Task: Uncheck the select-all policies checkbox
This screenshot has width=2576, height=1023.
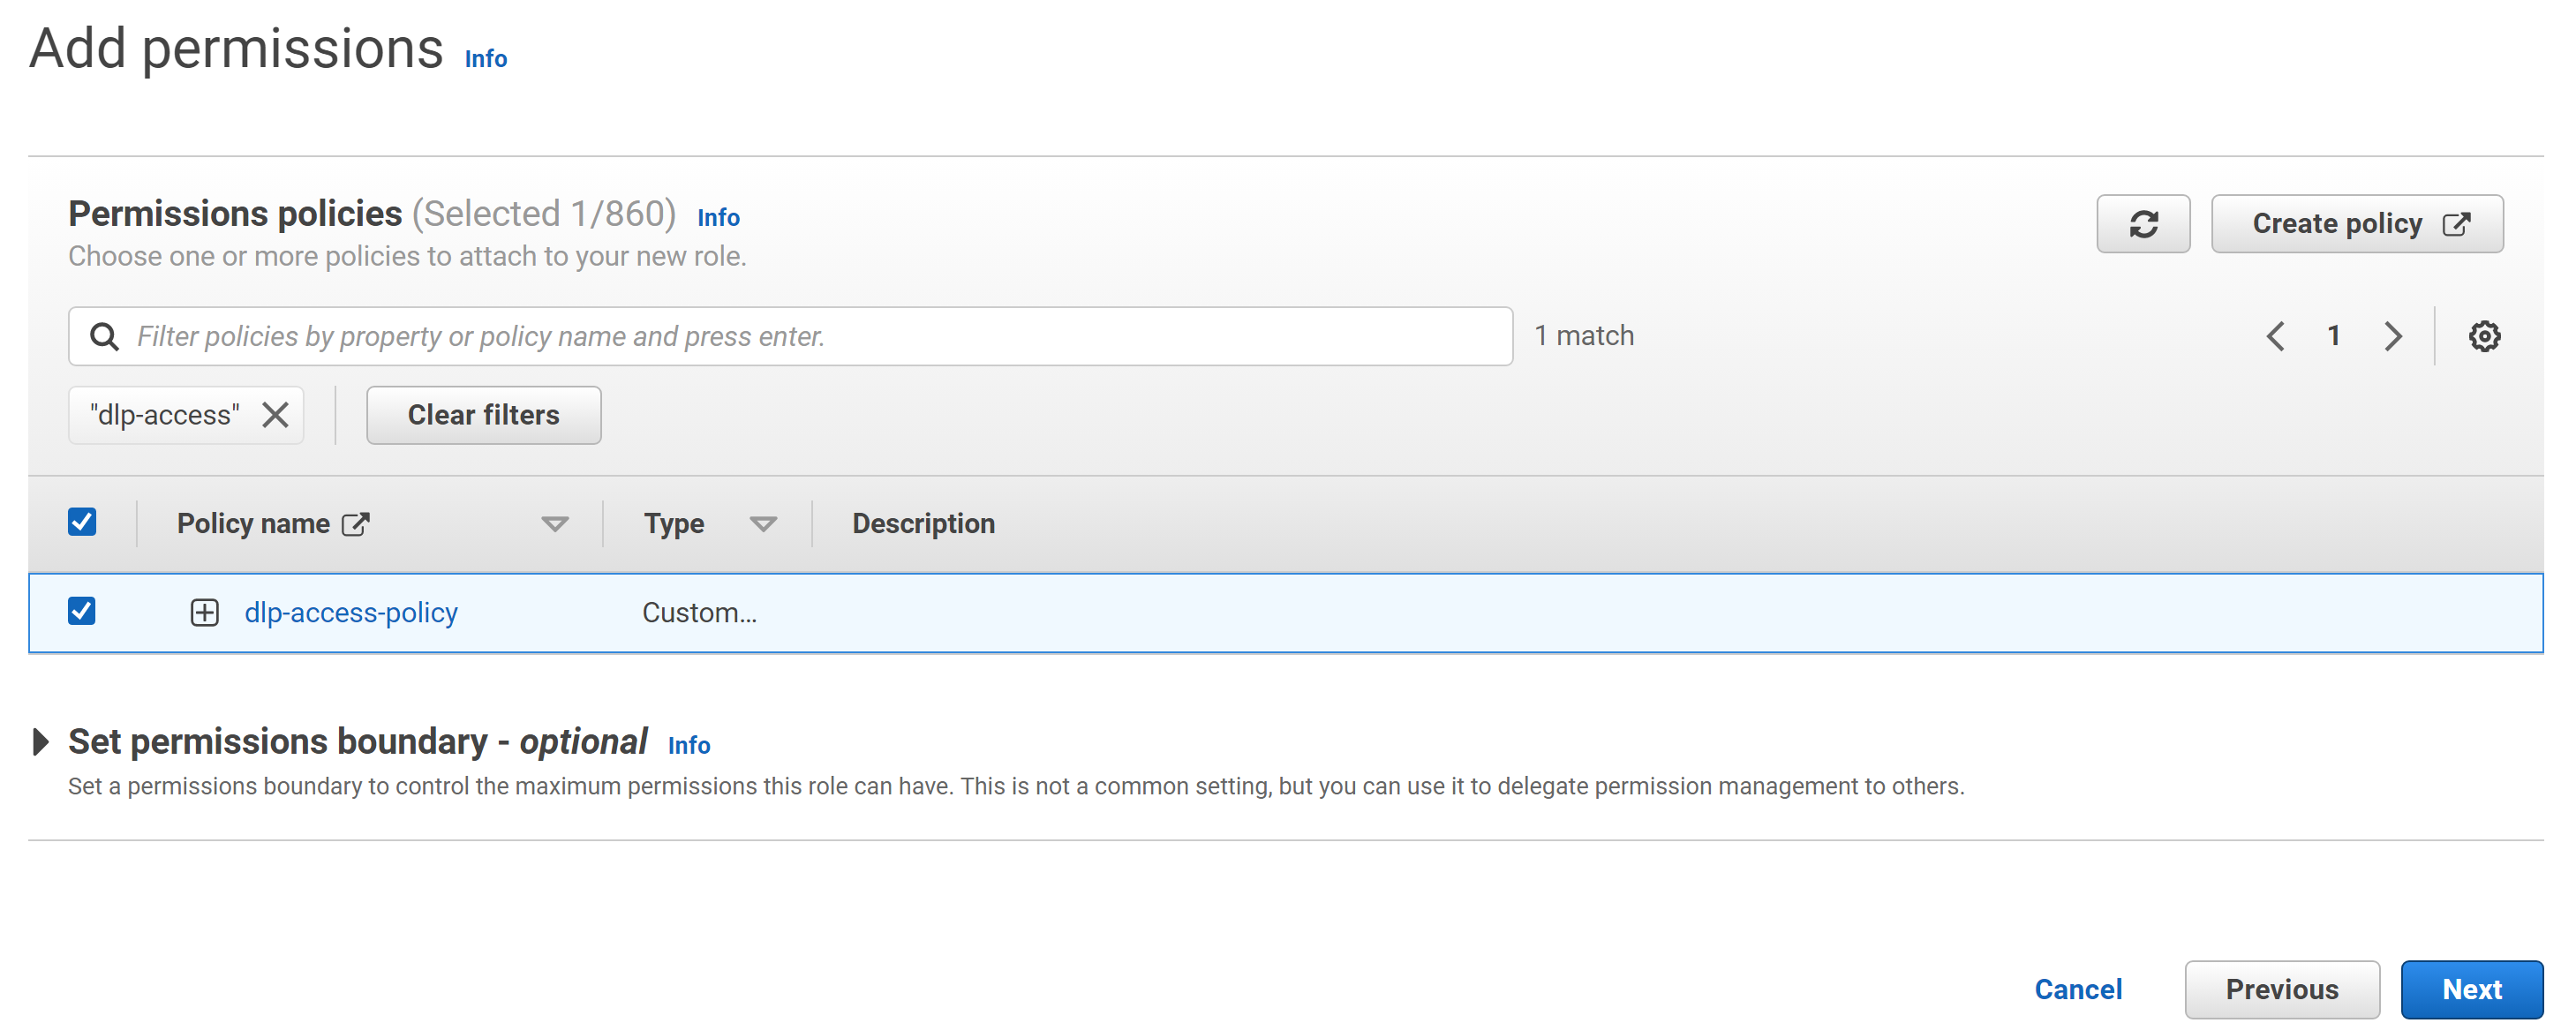Action: coord(82,522)
